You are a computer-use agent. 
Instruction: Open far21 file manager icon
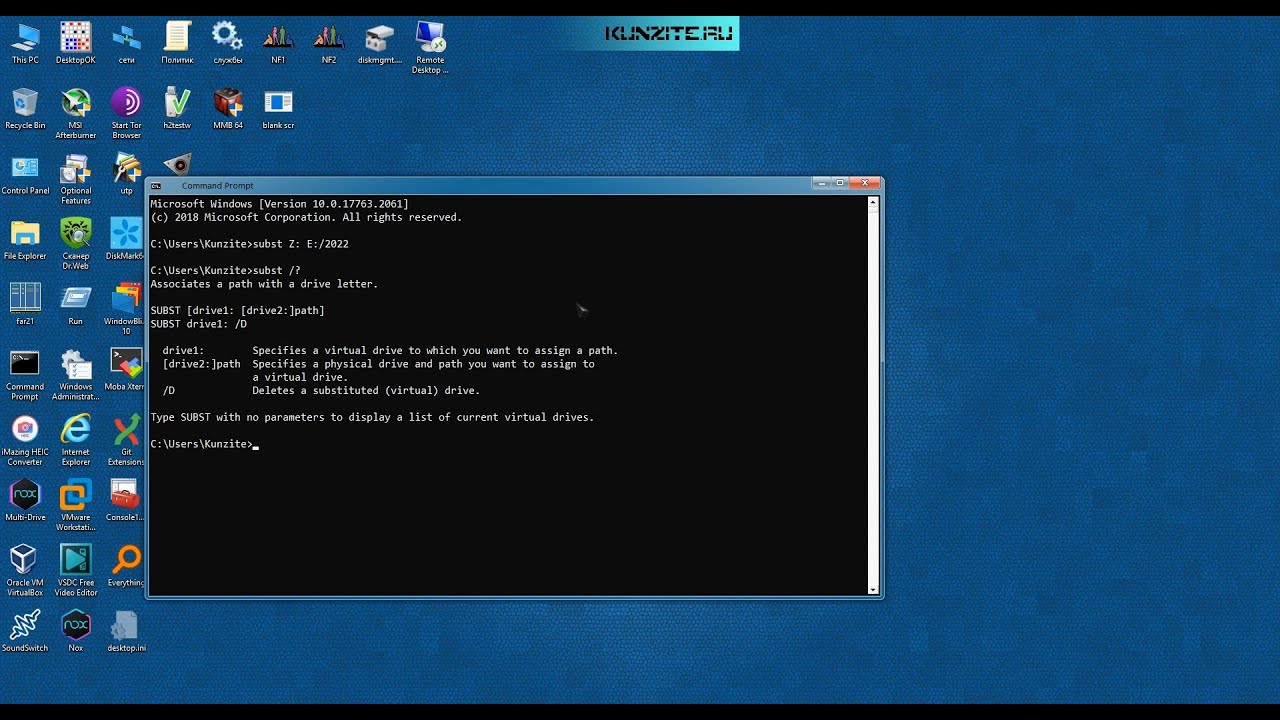(25, 305)
